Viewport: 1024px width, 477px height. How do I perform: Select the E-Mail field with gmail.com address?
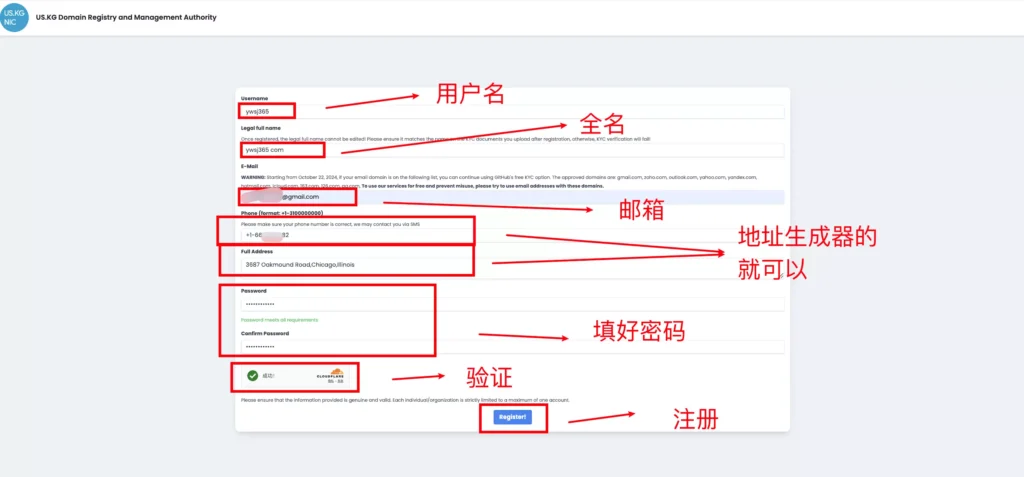pyautogui.click(x=510, y=197)
